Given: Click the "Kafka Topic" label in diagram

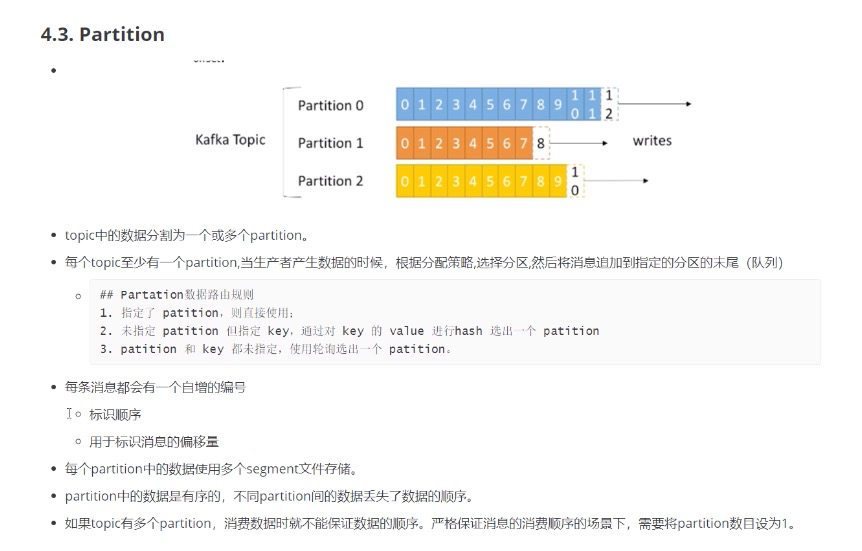Looking at the screenshot, I should click(x=230, y=140).
